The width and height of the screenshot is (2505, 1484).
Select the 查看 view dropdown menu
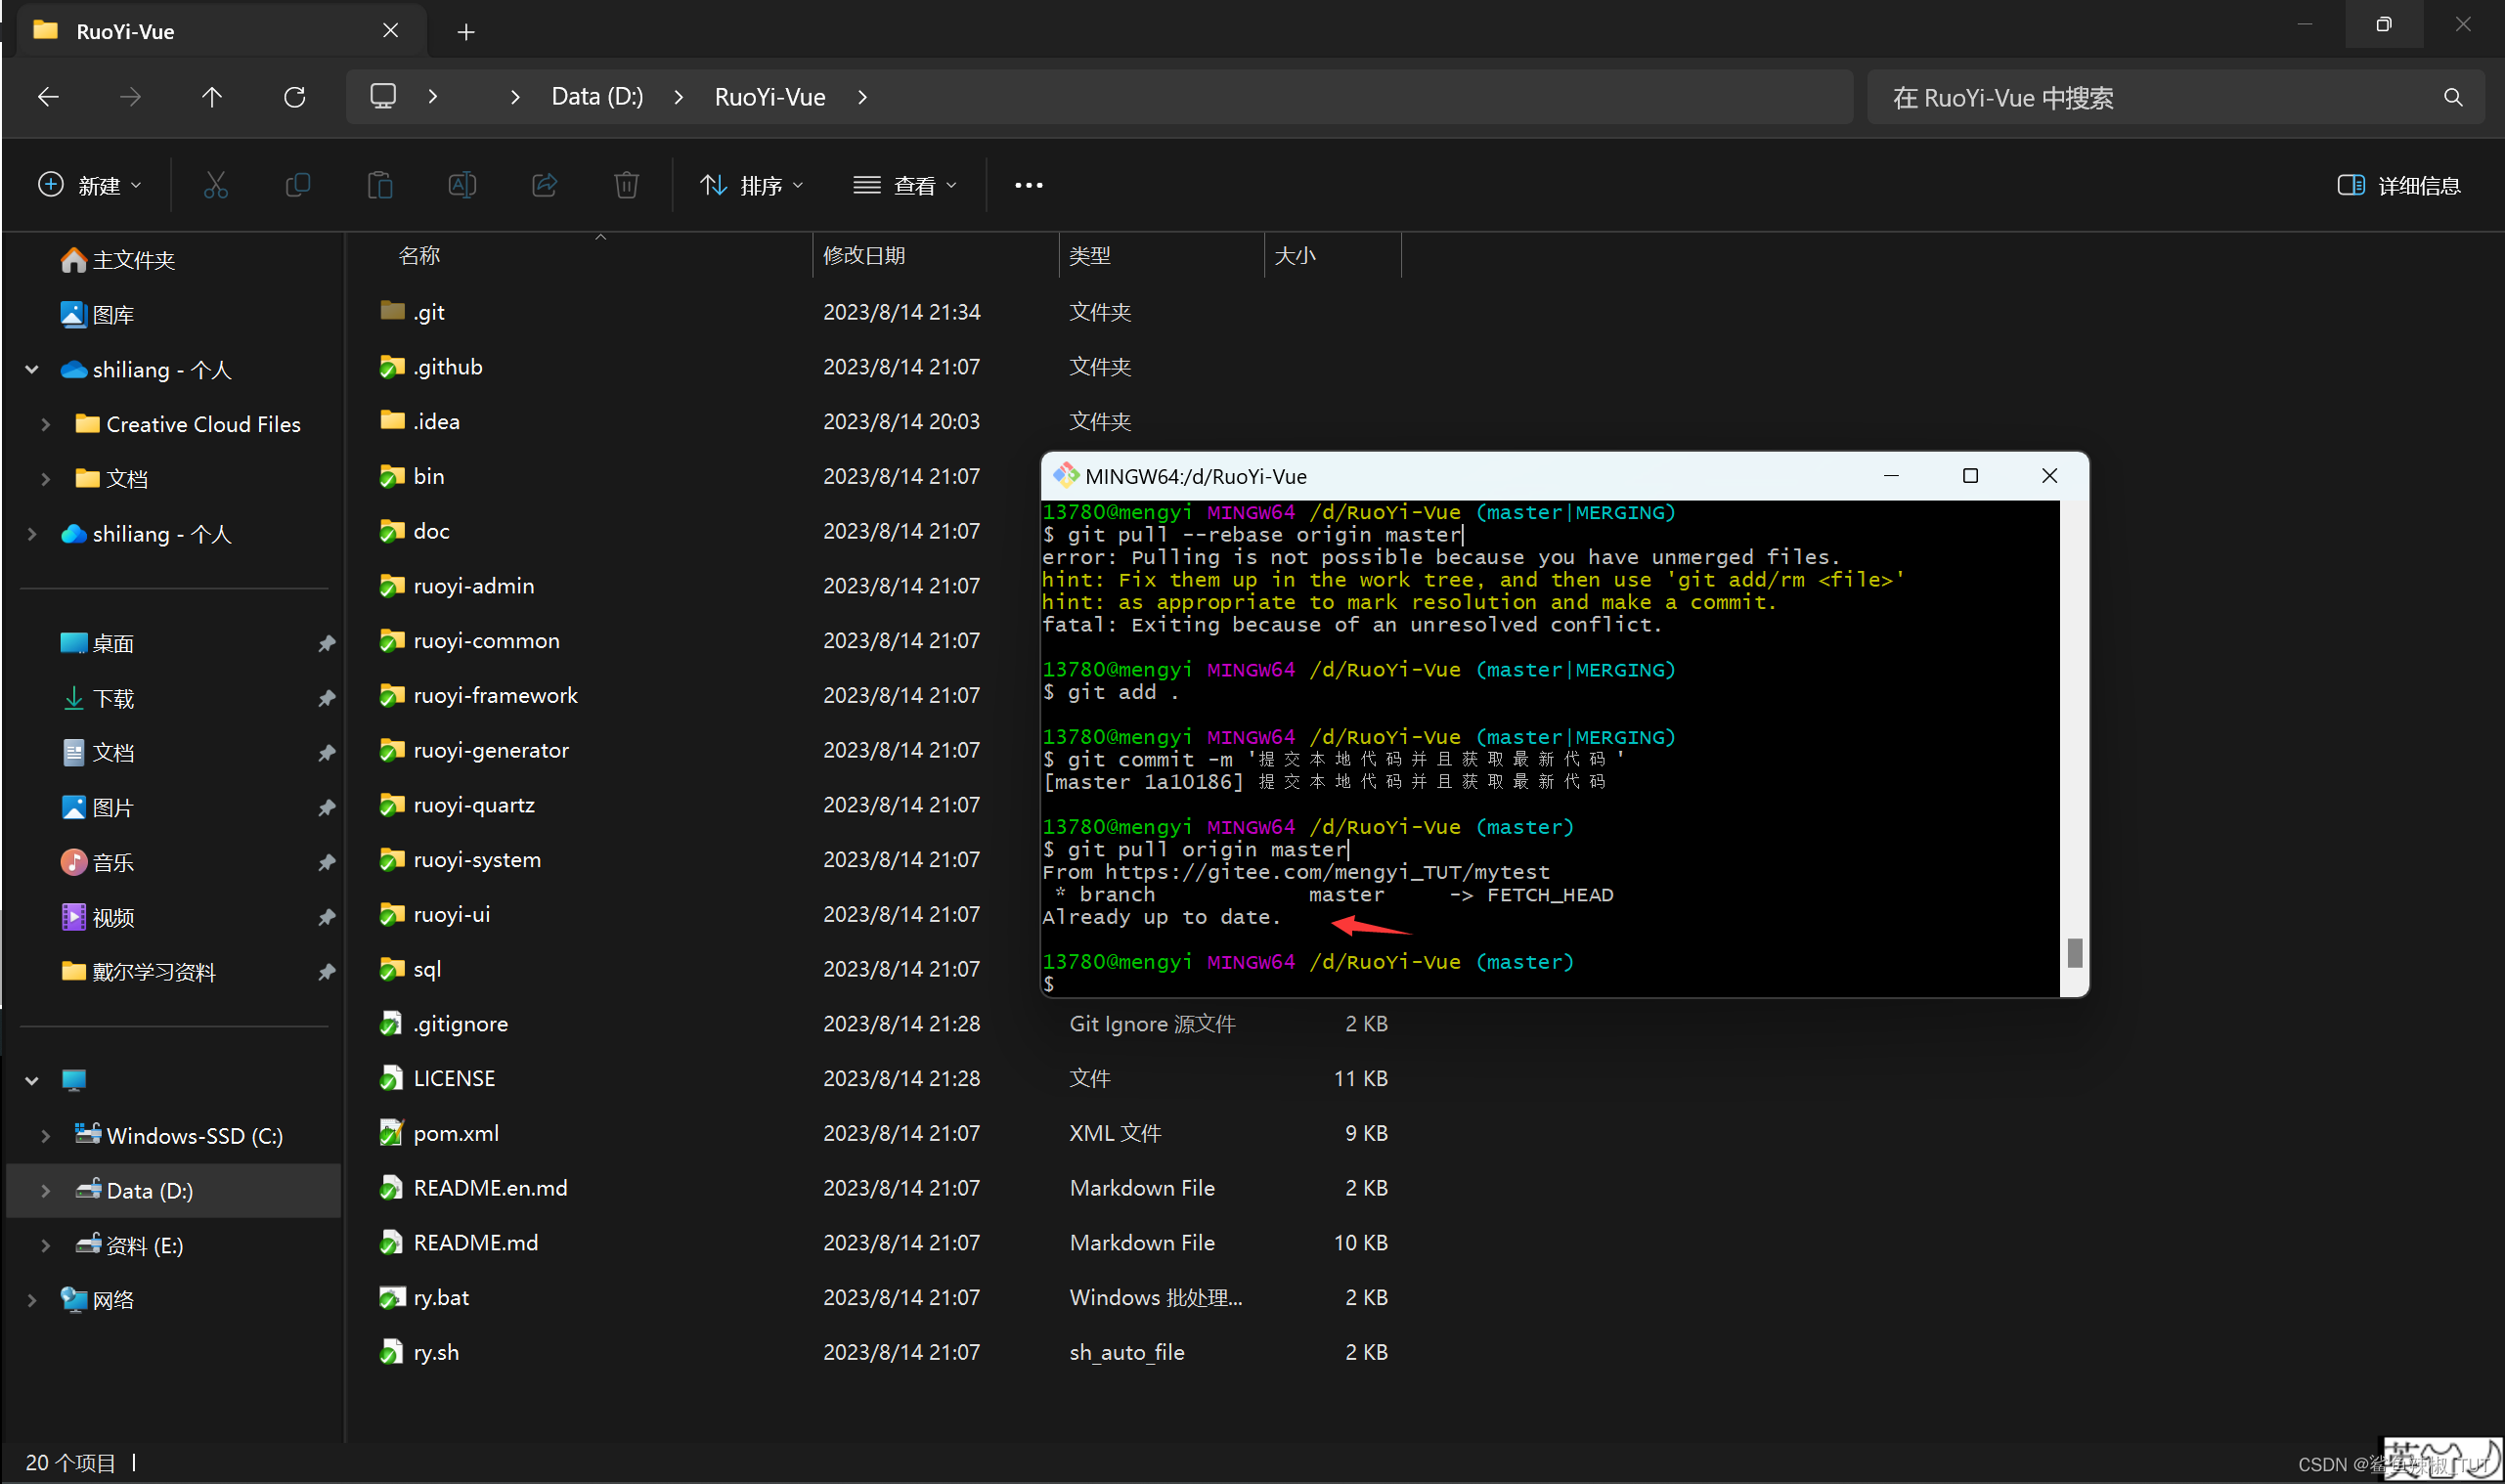pos(909,182)
